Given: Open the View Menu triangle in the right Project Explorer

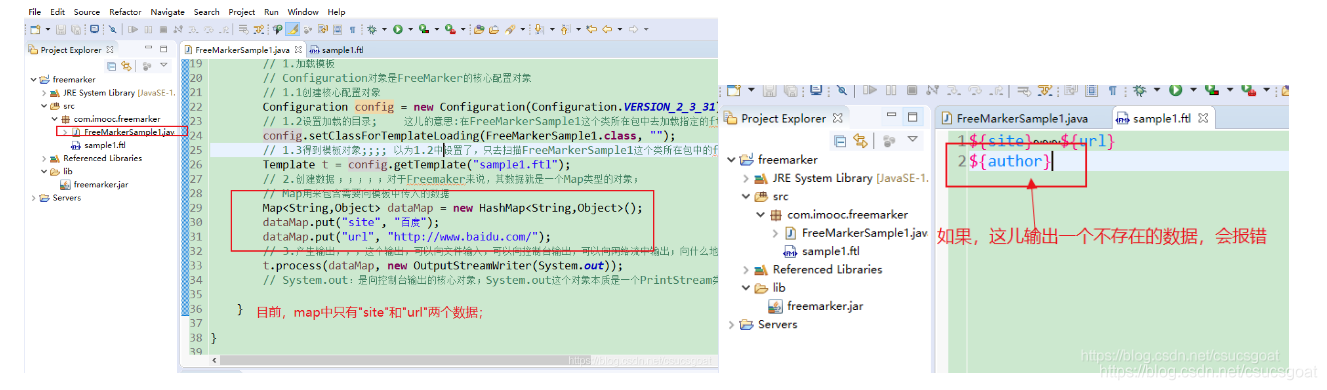Looking at the screenshot, I should click(x=913, y=139).
